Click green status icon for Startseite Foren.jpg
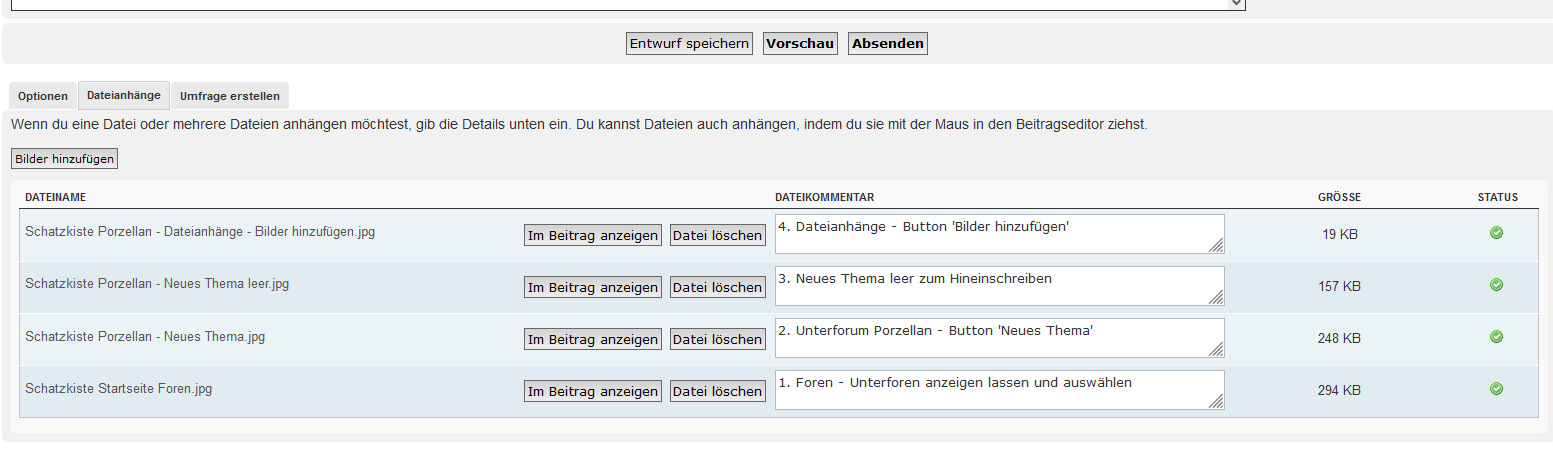 (x=1496, y=389)
